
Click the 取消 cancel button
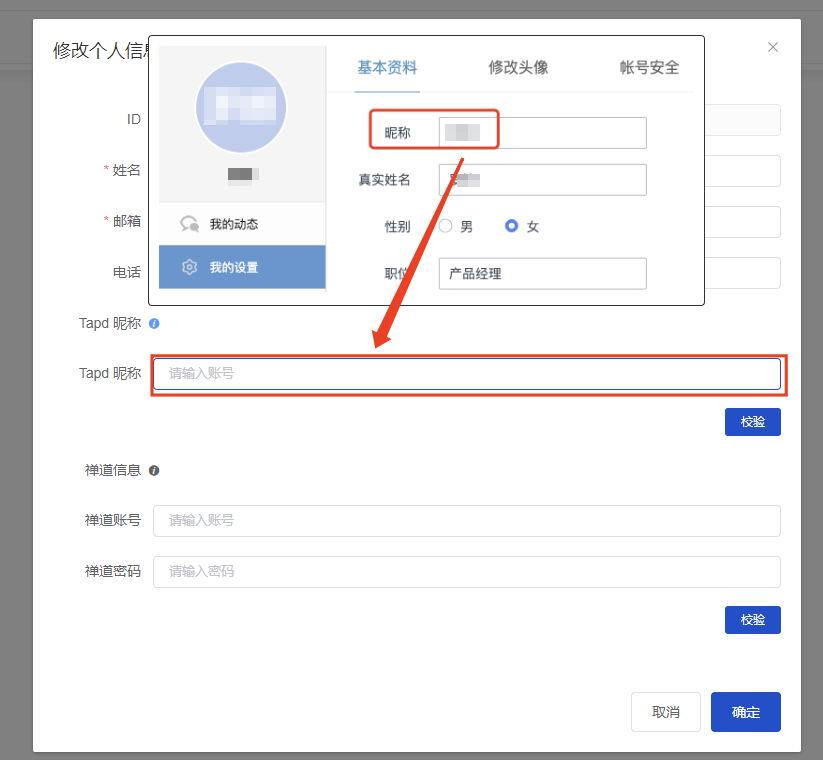pos(665,711)
